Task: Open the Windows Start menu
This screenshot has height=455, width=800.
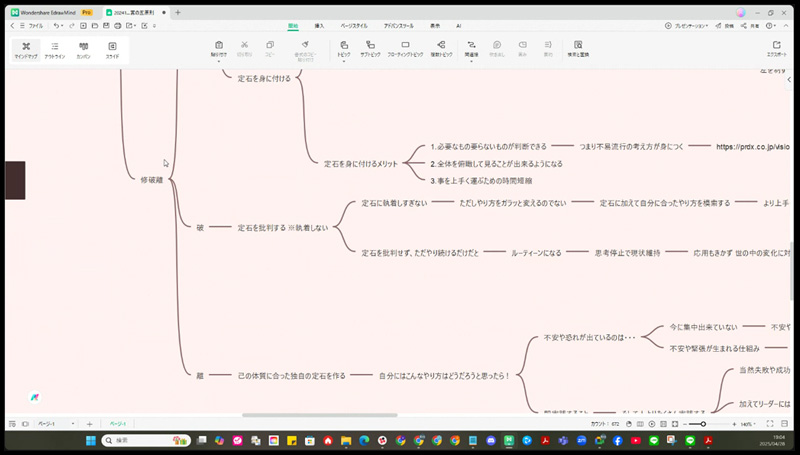Action: pyautogui.click(x=89, y=440)
